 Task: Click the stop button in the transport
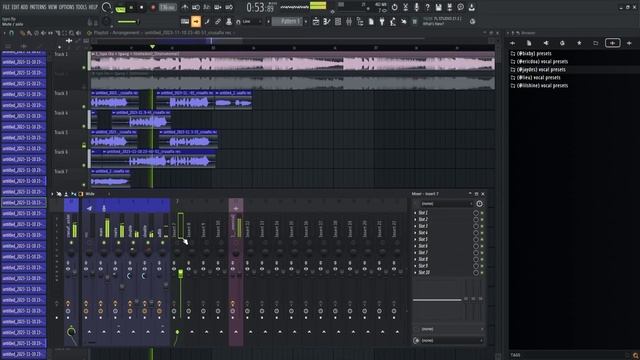(142, 7)
